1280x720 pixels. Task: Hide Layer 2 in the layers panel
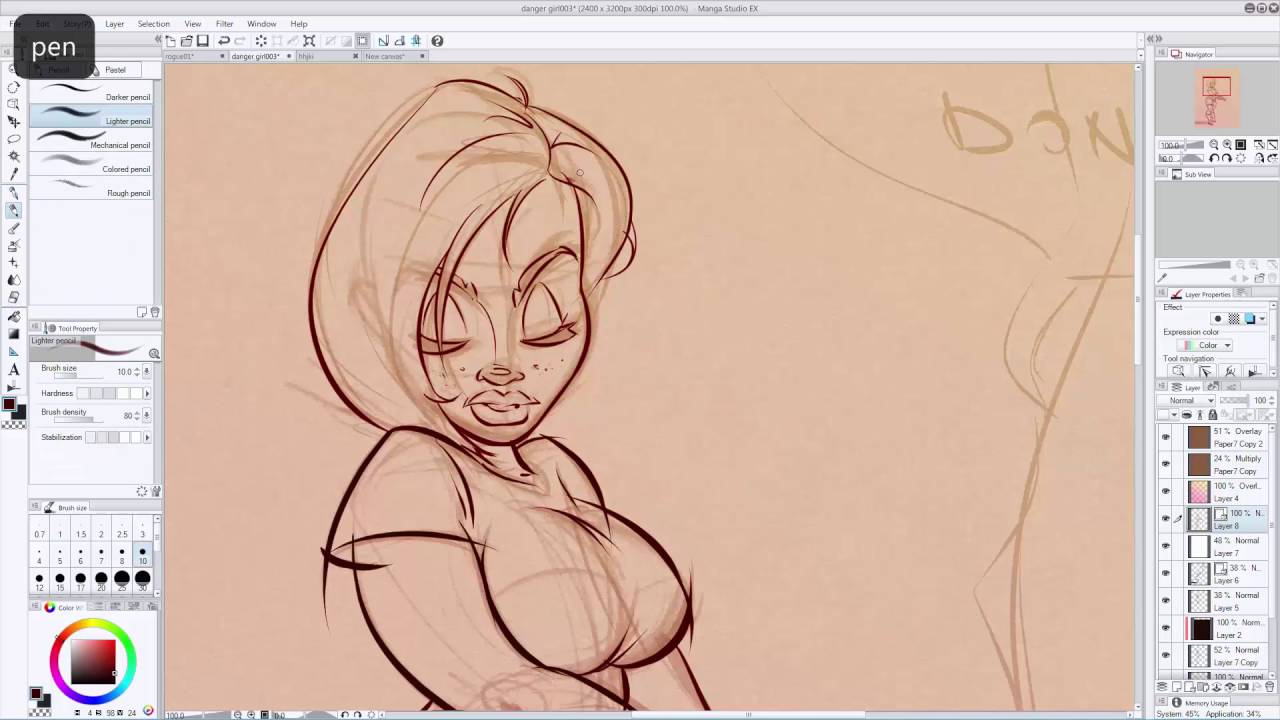(1165, 628)
